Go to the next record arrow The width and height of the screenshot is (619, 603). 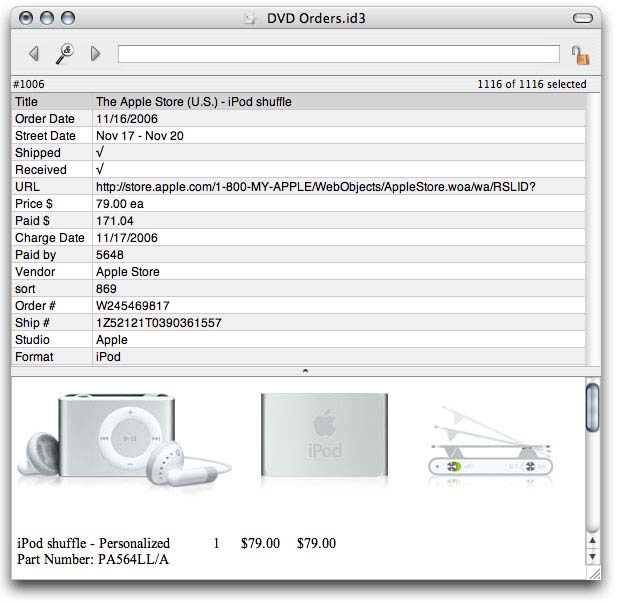[x=95, y=53]
